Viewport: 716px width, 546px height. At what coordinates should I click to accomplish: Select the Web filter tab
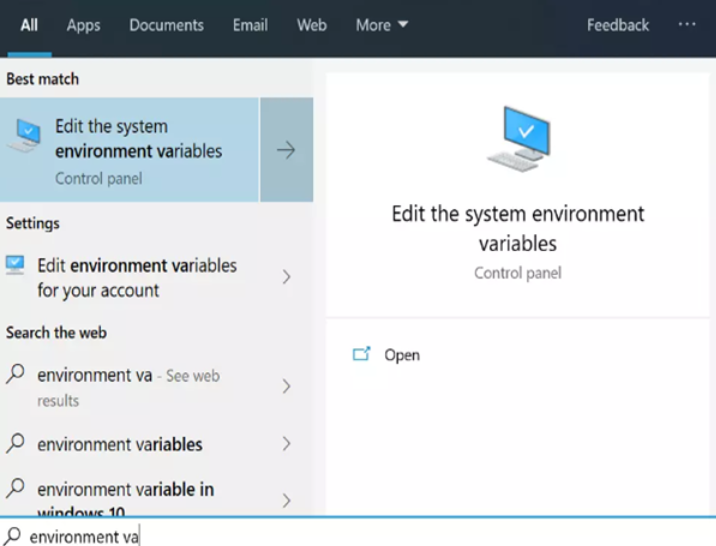click(x=312, y=25)
